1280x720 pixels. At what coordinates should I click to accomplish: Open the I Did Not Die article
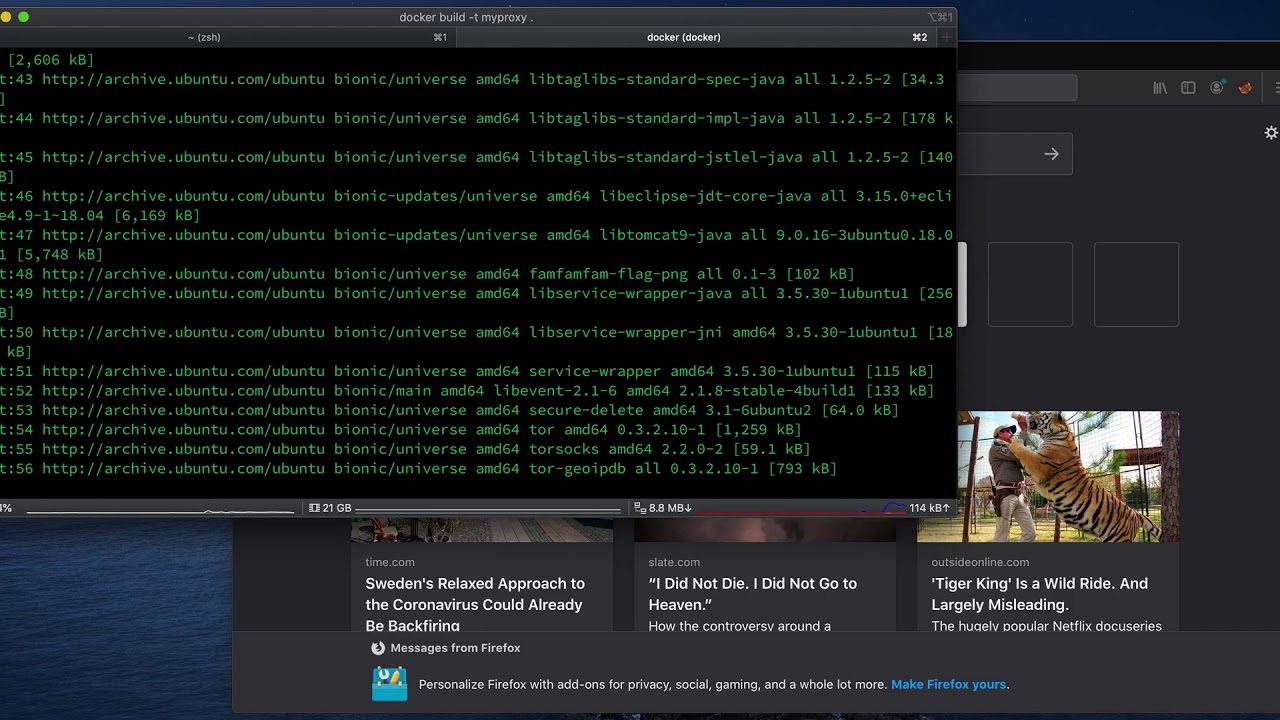coord(753,594)
